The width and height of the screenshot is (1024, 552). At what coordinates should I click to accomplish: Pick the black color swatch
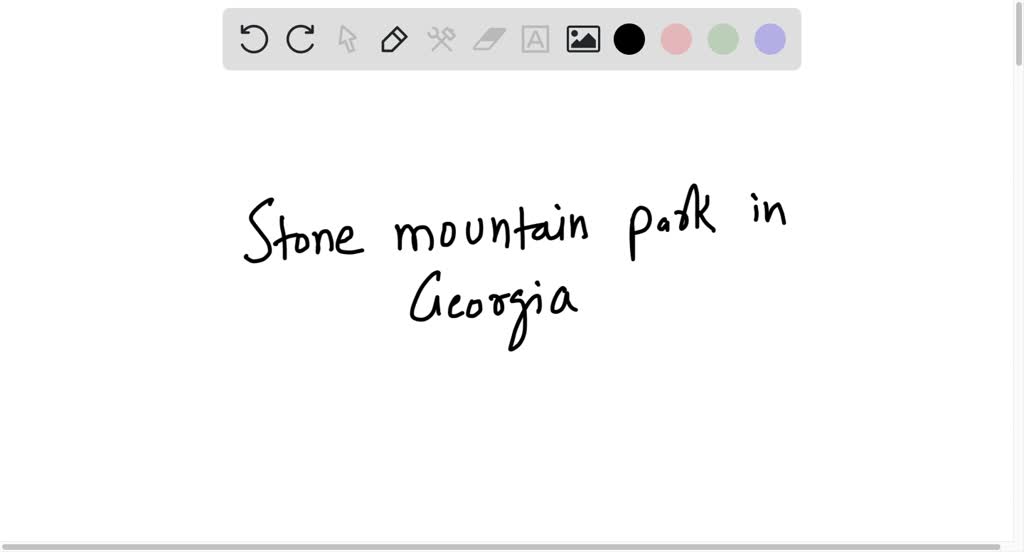click(630, 39)
